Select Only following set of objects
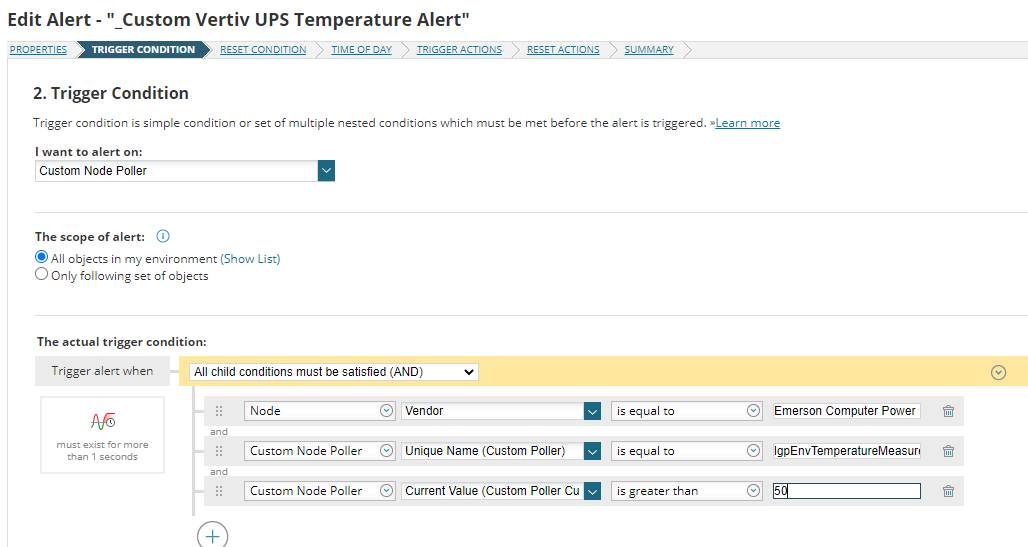The image size is (1028, 547). pos(42,275)
